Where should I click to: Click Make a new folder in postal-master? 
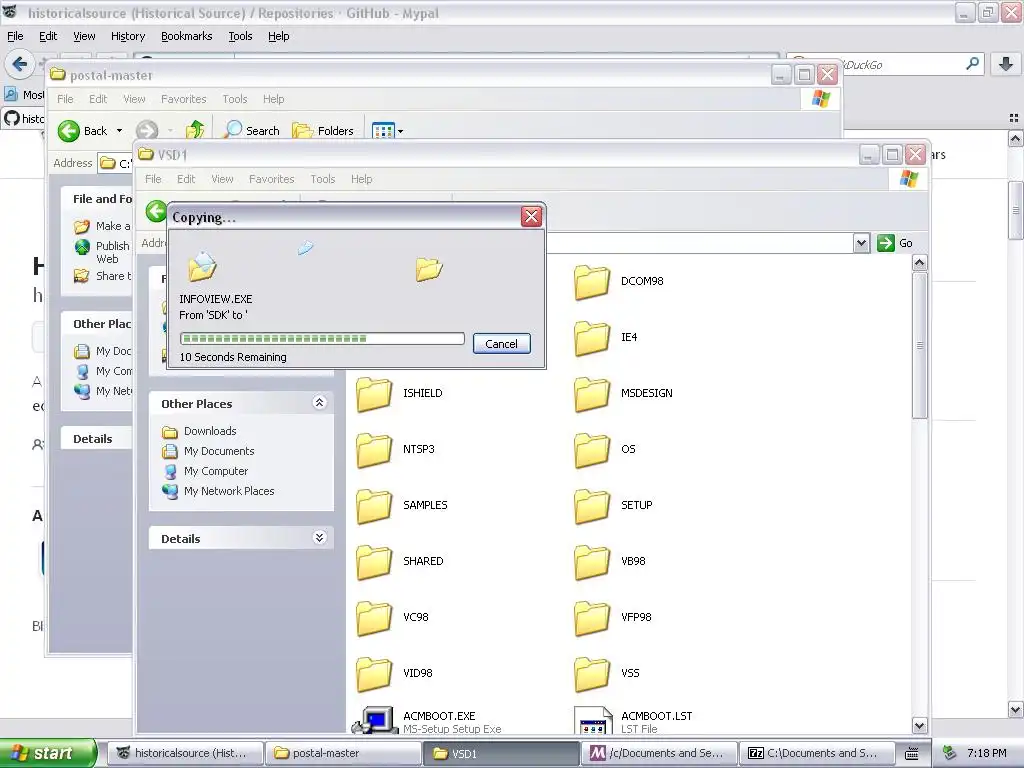click(x=103, y=226)
